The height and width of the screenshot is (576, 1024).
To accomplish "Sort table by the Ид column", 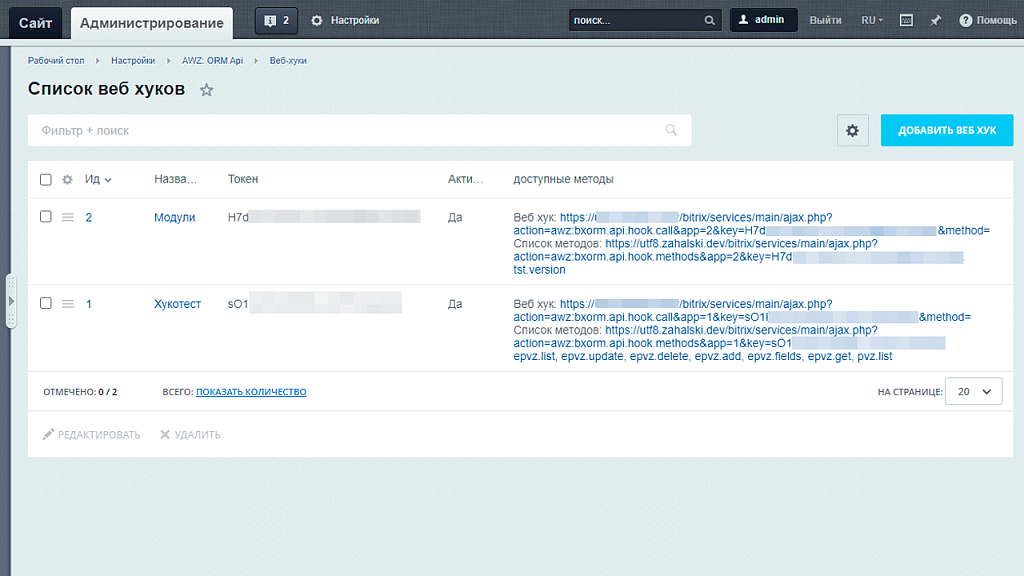I will 97,180.
